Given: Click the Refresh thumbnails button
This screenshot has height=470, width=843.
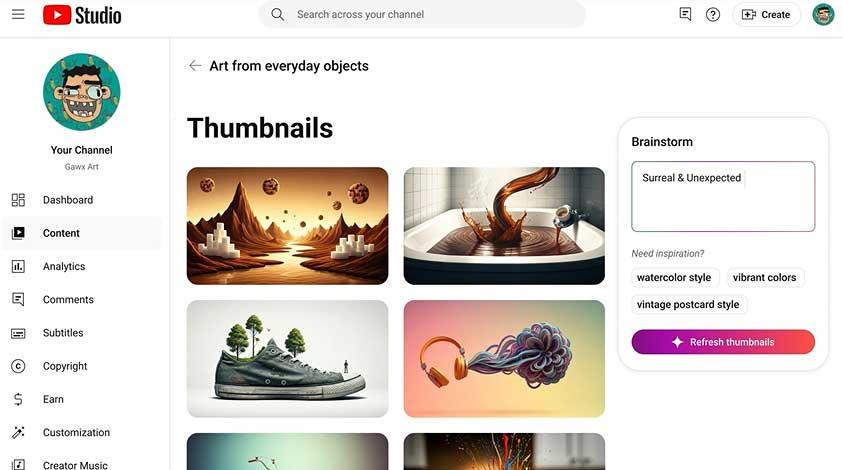Looking at the screenshot, I should (x=723, y=342).
